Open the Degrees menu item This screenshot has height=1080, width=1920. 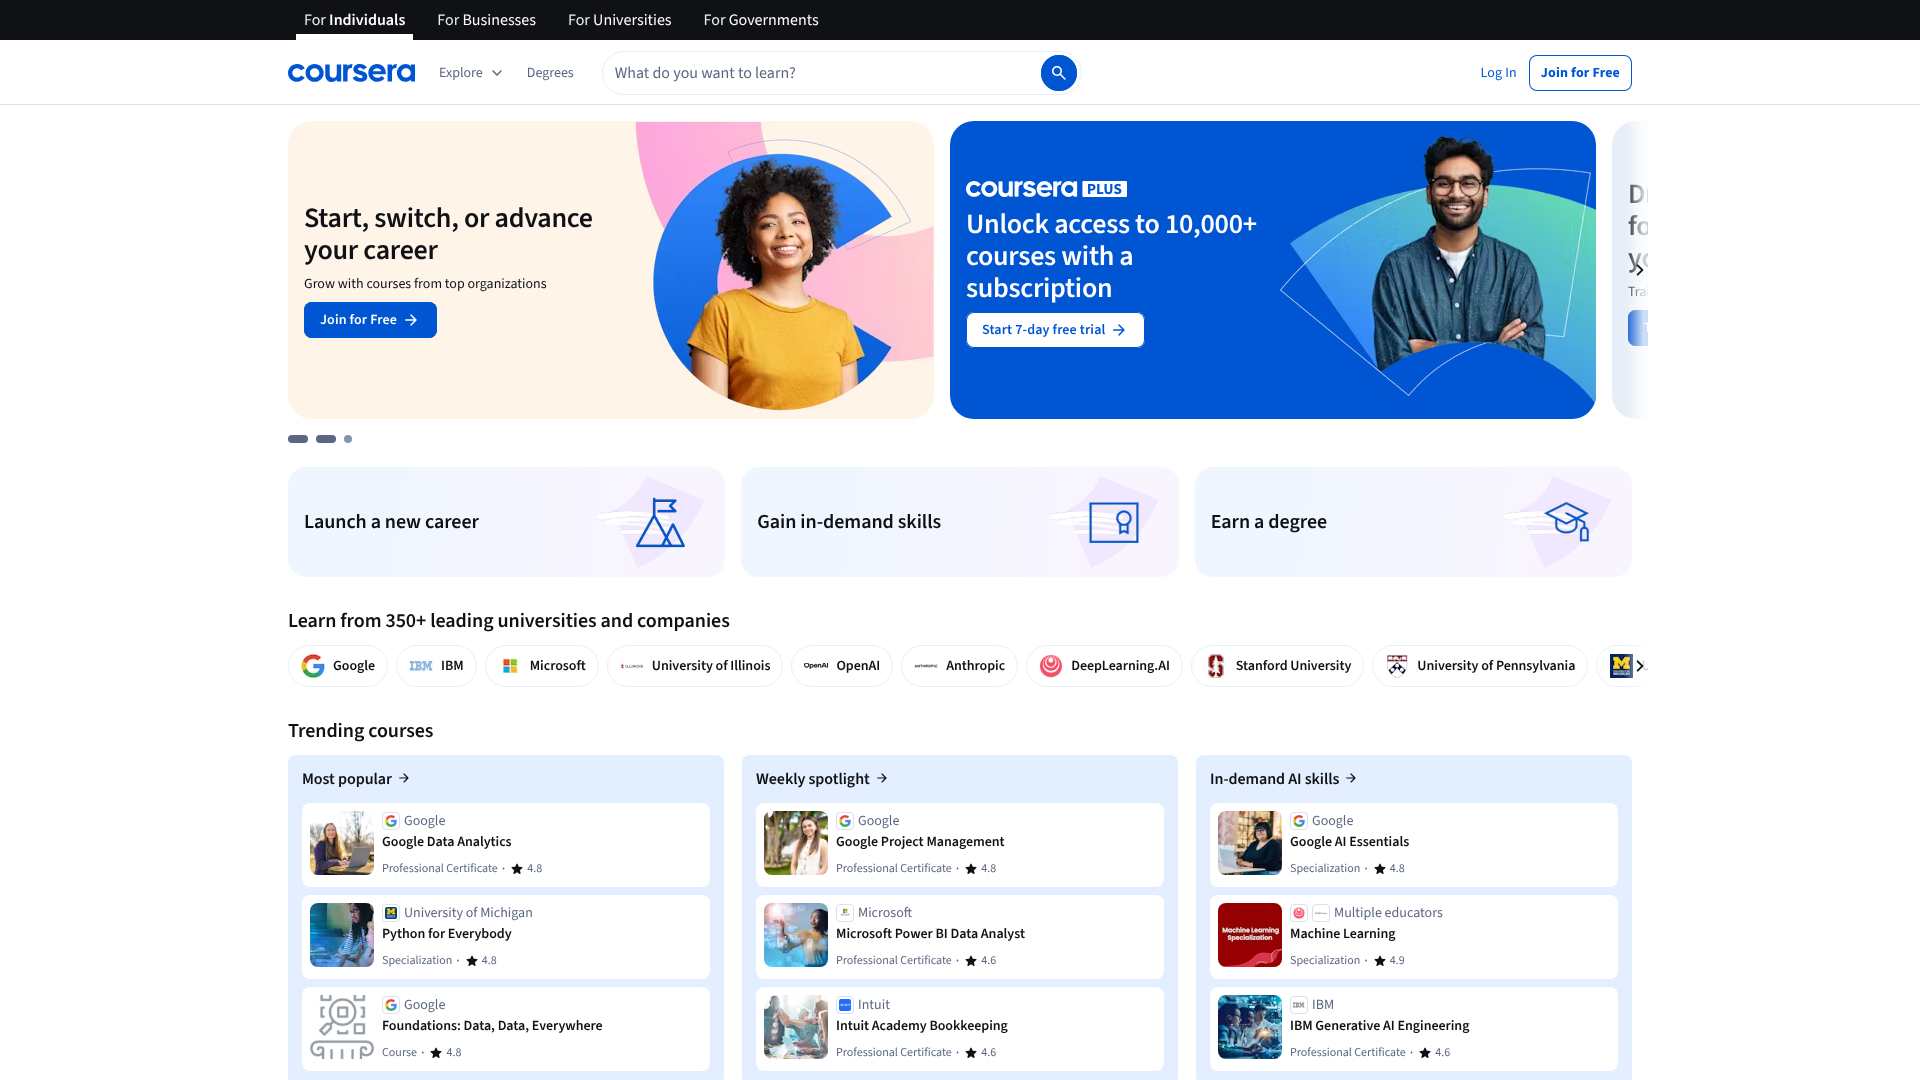pyautogui.click(x=549, y=72)
